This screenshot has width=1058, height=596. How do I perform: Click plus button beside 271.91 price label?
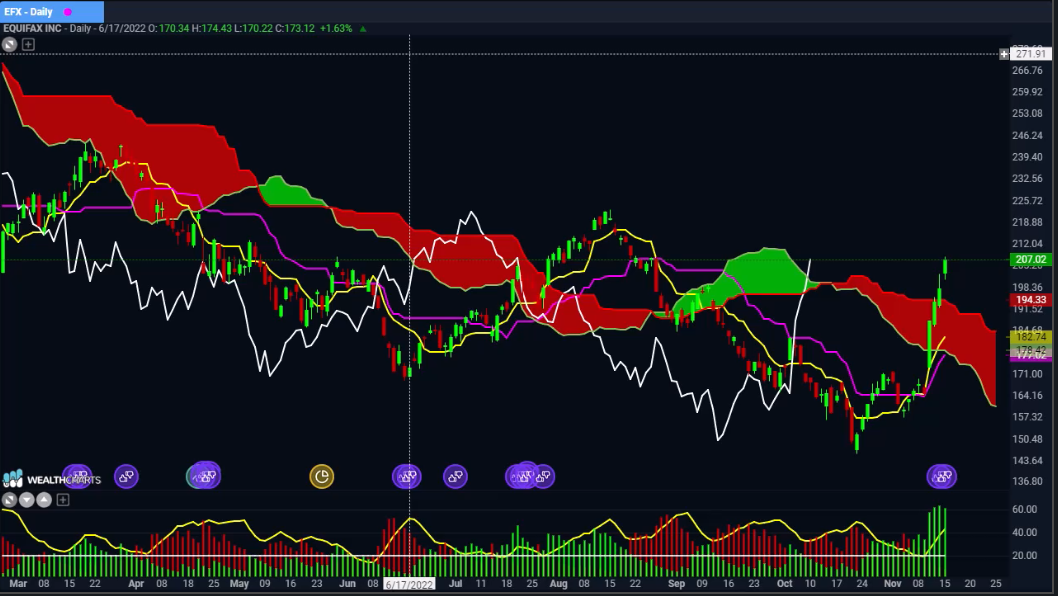pos(1004,54)
